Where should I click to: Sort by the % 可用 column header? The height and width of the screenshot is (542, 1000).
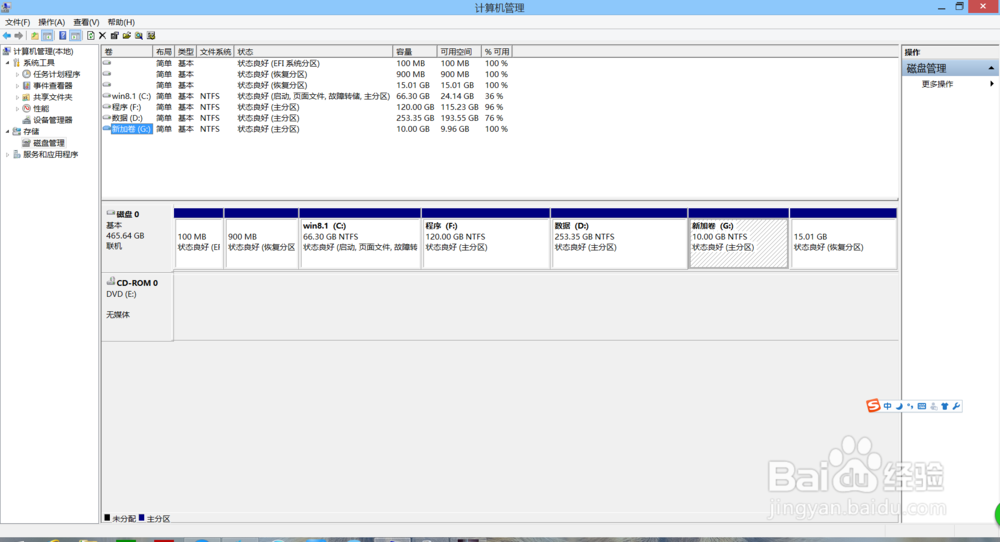[496, 52]
